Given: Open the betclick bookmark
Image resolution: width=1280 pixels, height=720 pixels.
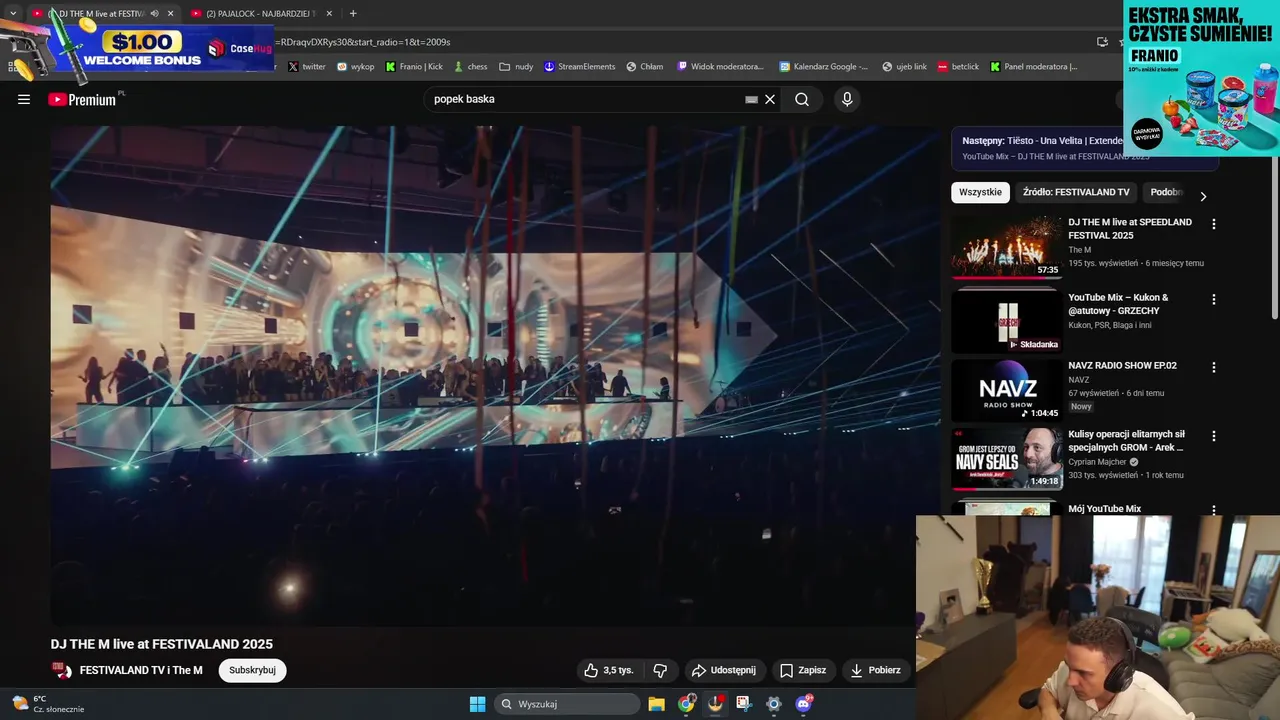Looking at the screenshot, I should 959,66.
